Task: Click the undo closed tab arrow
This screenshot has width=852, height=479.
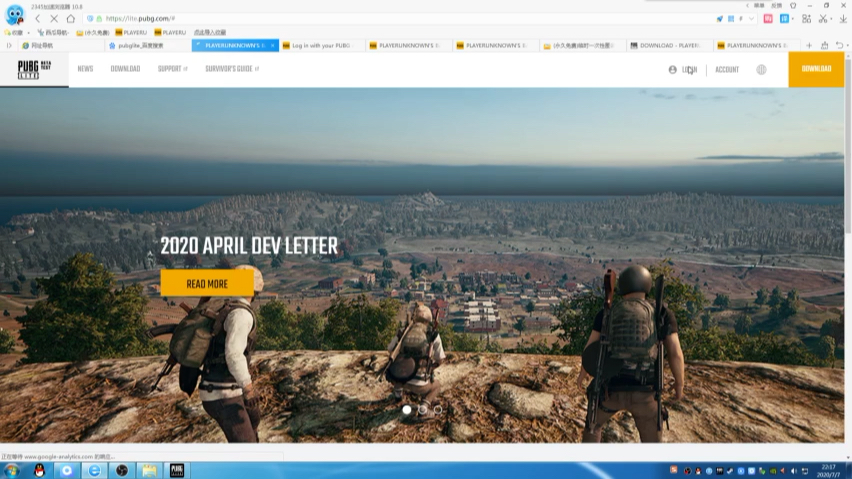Action: [x=840, y=46]
